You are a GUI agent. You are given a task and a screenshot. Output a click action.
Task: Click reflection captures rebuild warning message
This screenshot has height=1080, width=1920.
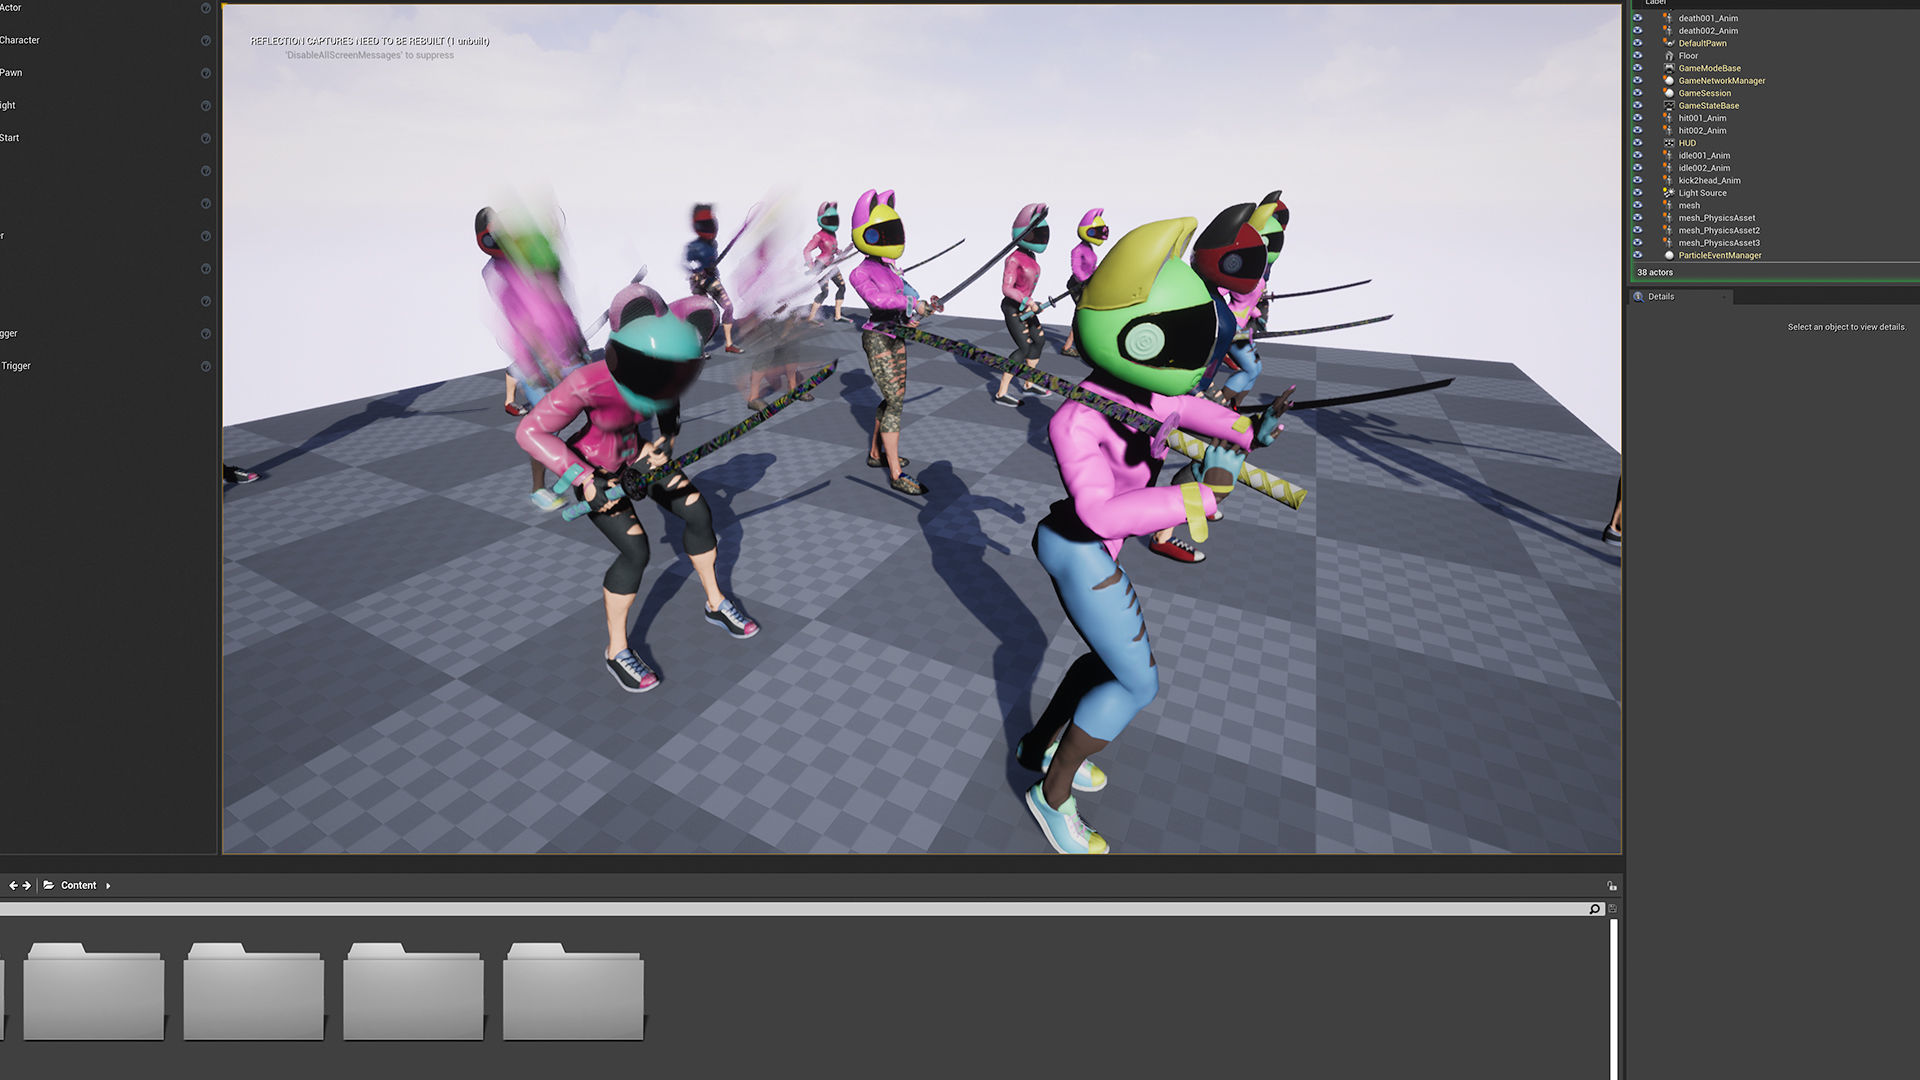pyautogui.click(x=370, y=41)
